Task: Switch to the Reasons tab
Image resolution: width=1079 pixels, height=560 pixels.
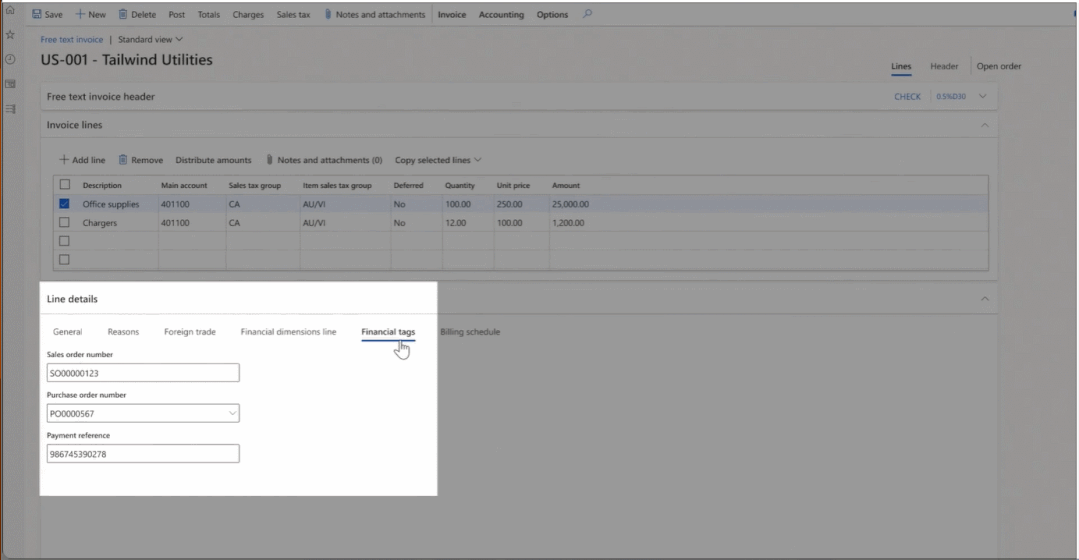Action: 123,332
